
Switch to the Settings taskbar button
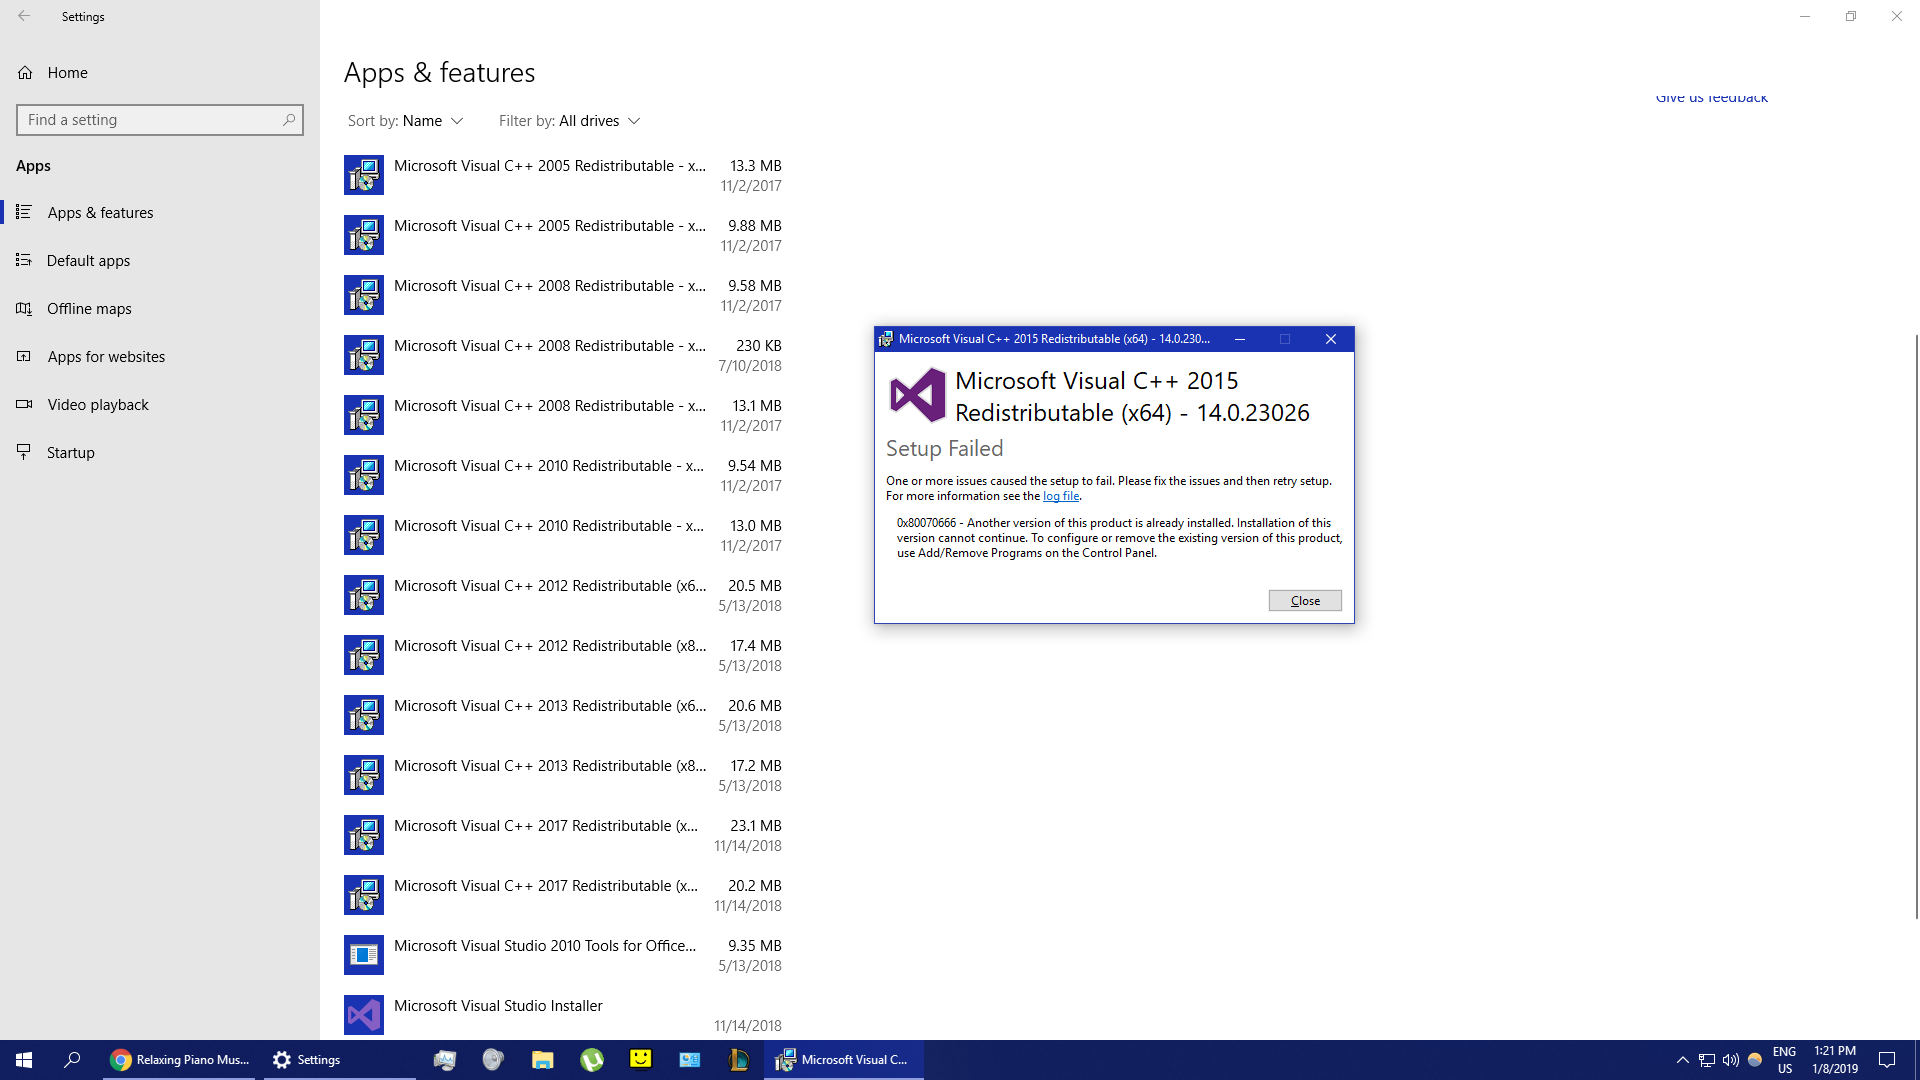(x=340, y=1060)
